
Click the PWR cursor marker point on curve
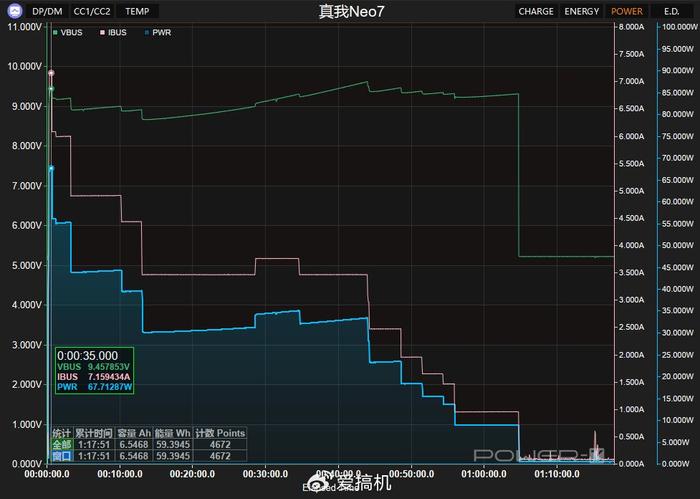[51, 168]
